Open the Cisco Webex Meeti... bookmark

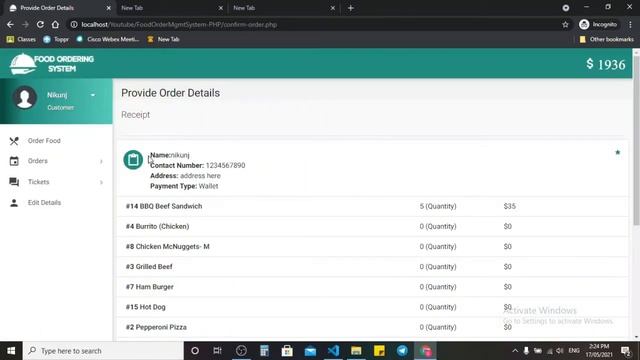tap(108, 39)
